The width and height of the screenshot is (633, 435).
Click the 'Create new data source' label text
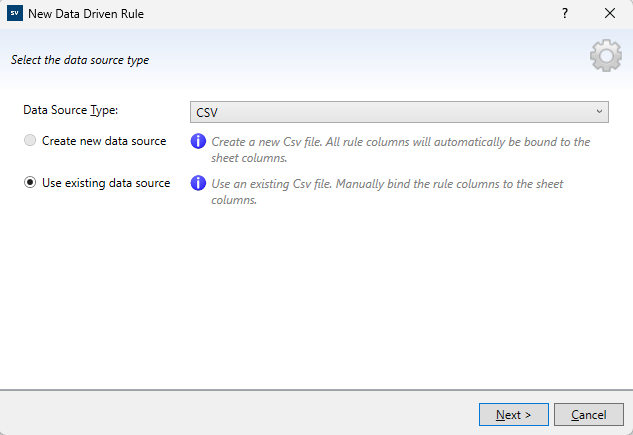104,141
